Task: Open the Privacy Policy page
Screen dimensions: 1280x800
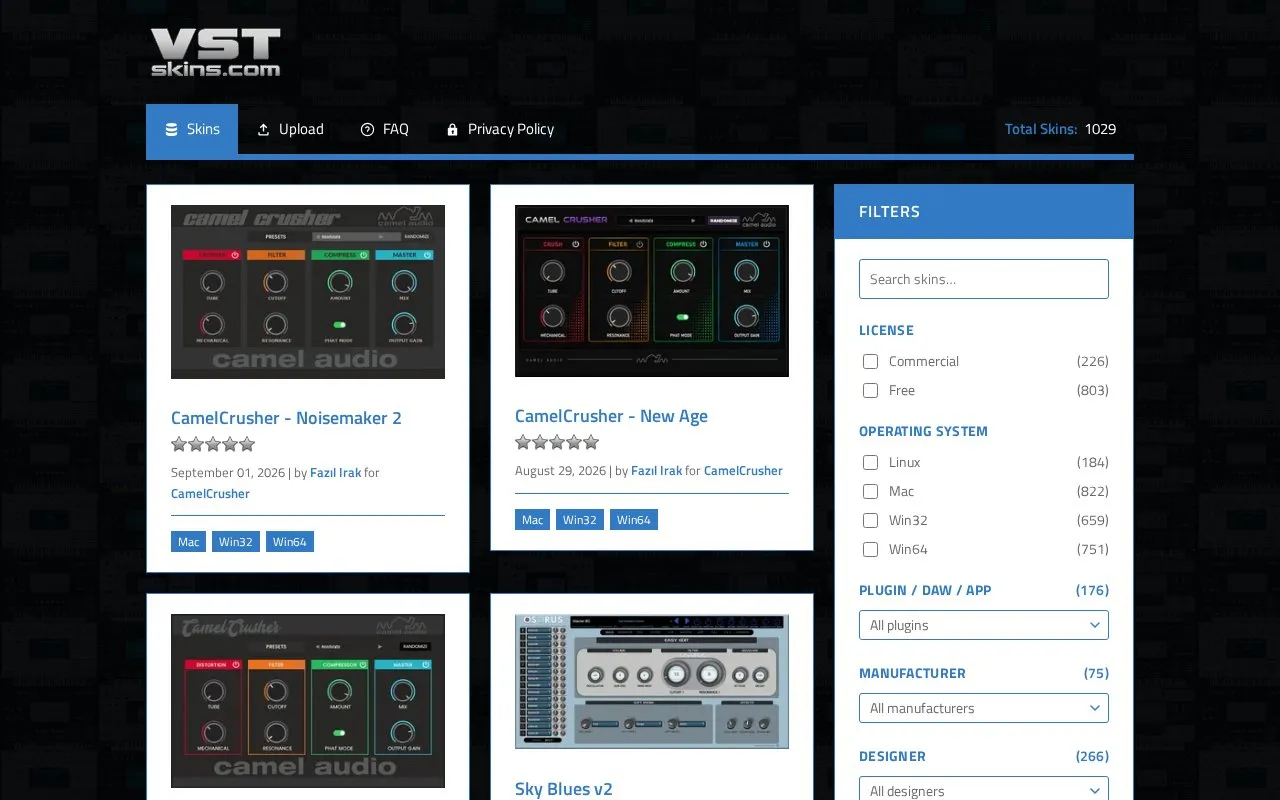Action: (x=500, y=129)
